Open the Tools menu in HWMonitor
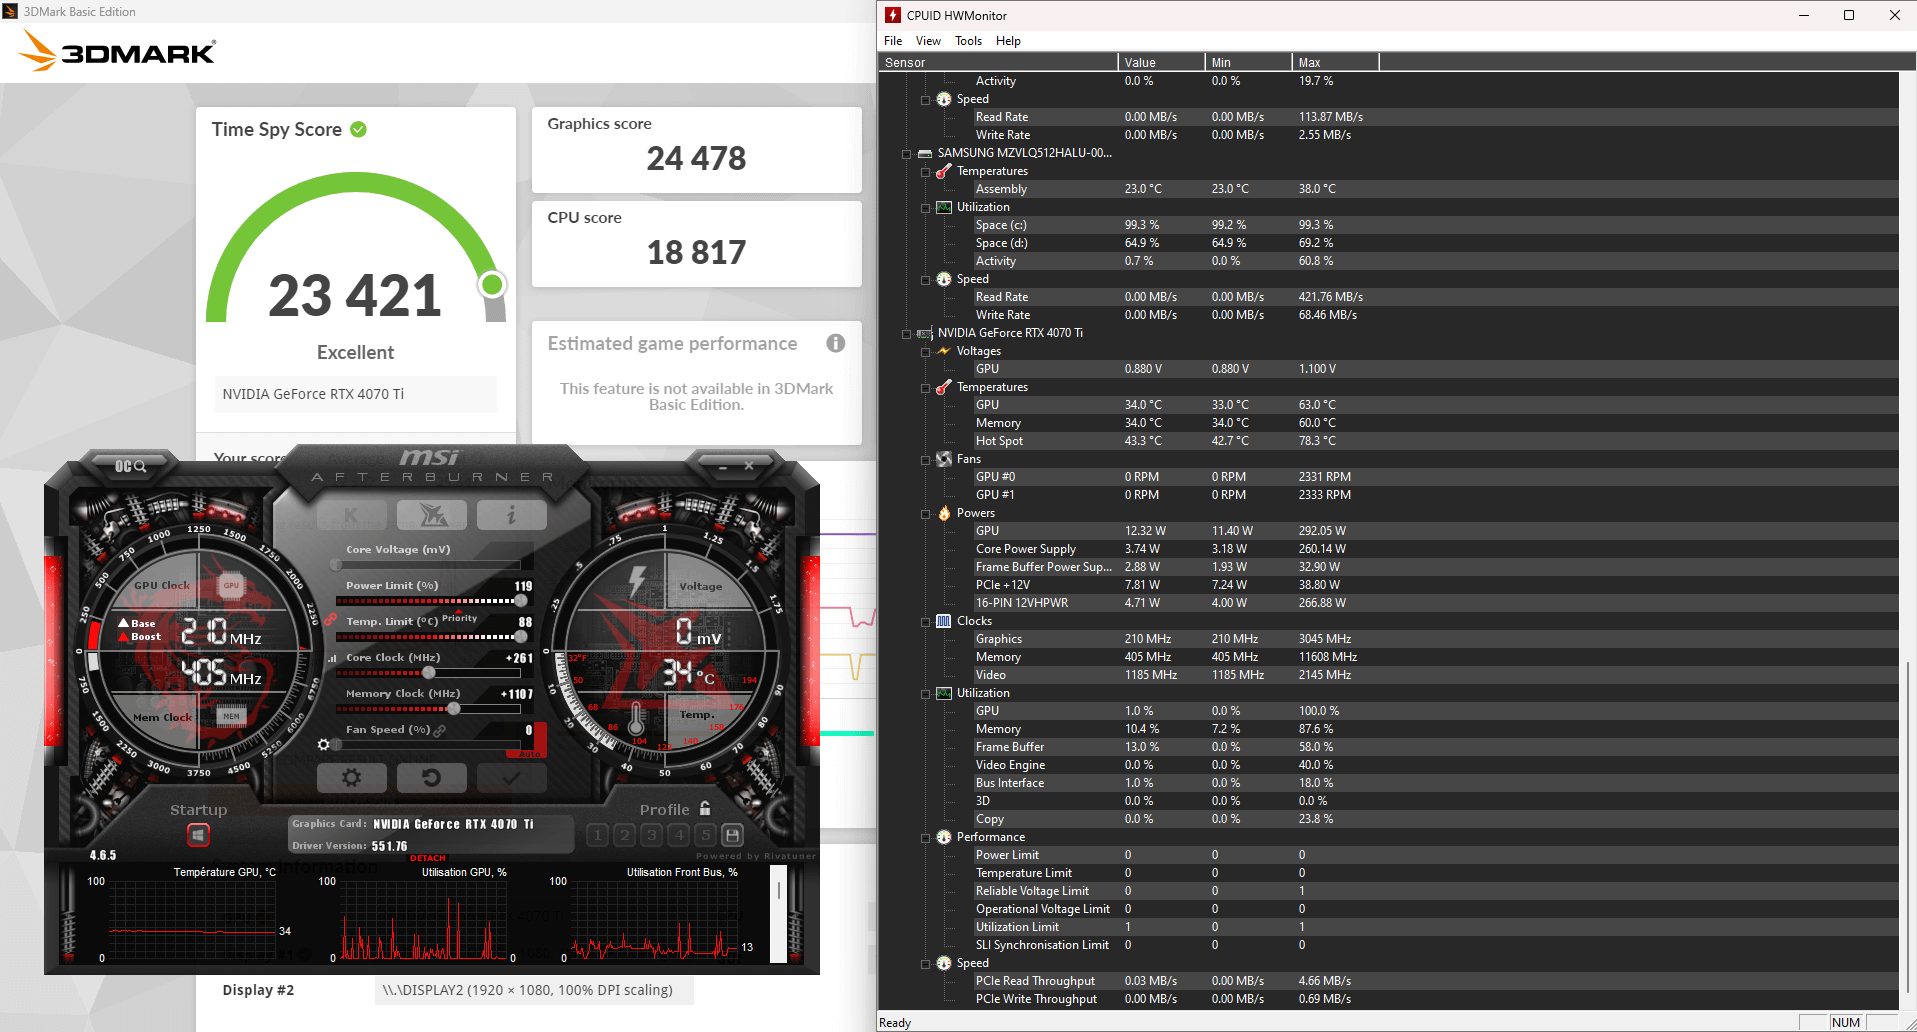1917x1032 pixels. [968, 41]
